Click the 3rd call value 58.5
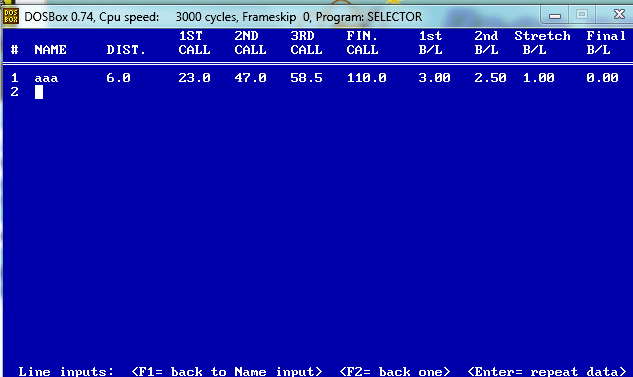Image resolution: width=633 pixels, height=377 pixels. pyautogui.click(x=306, y=77)
